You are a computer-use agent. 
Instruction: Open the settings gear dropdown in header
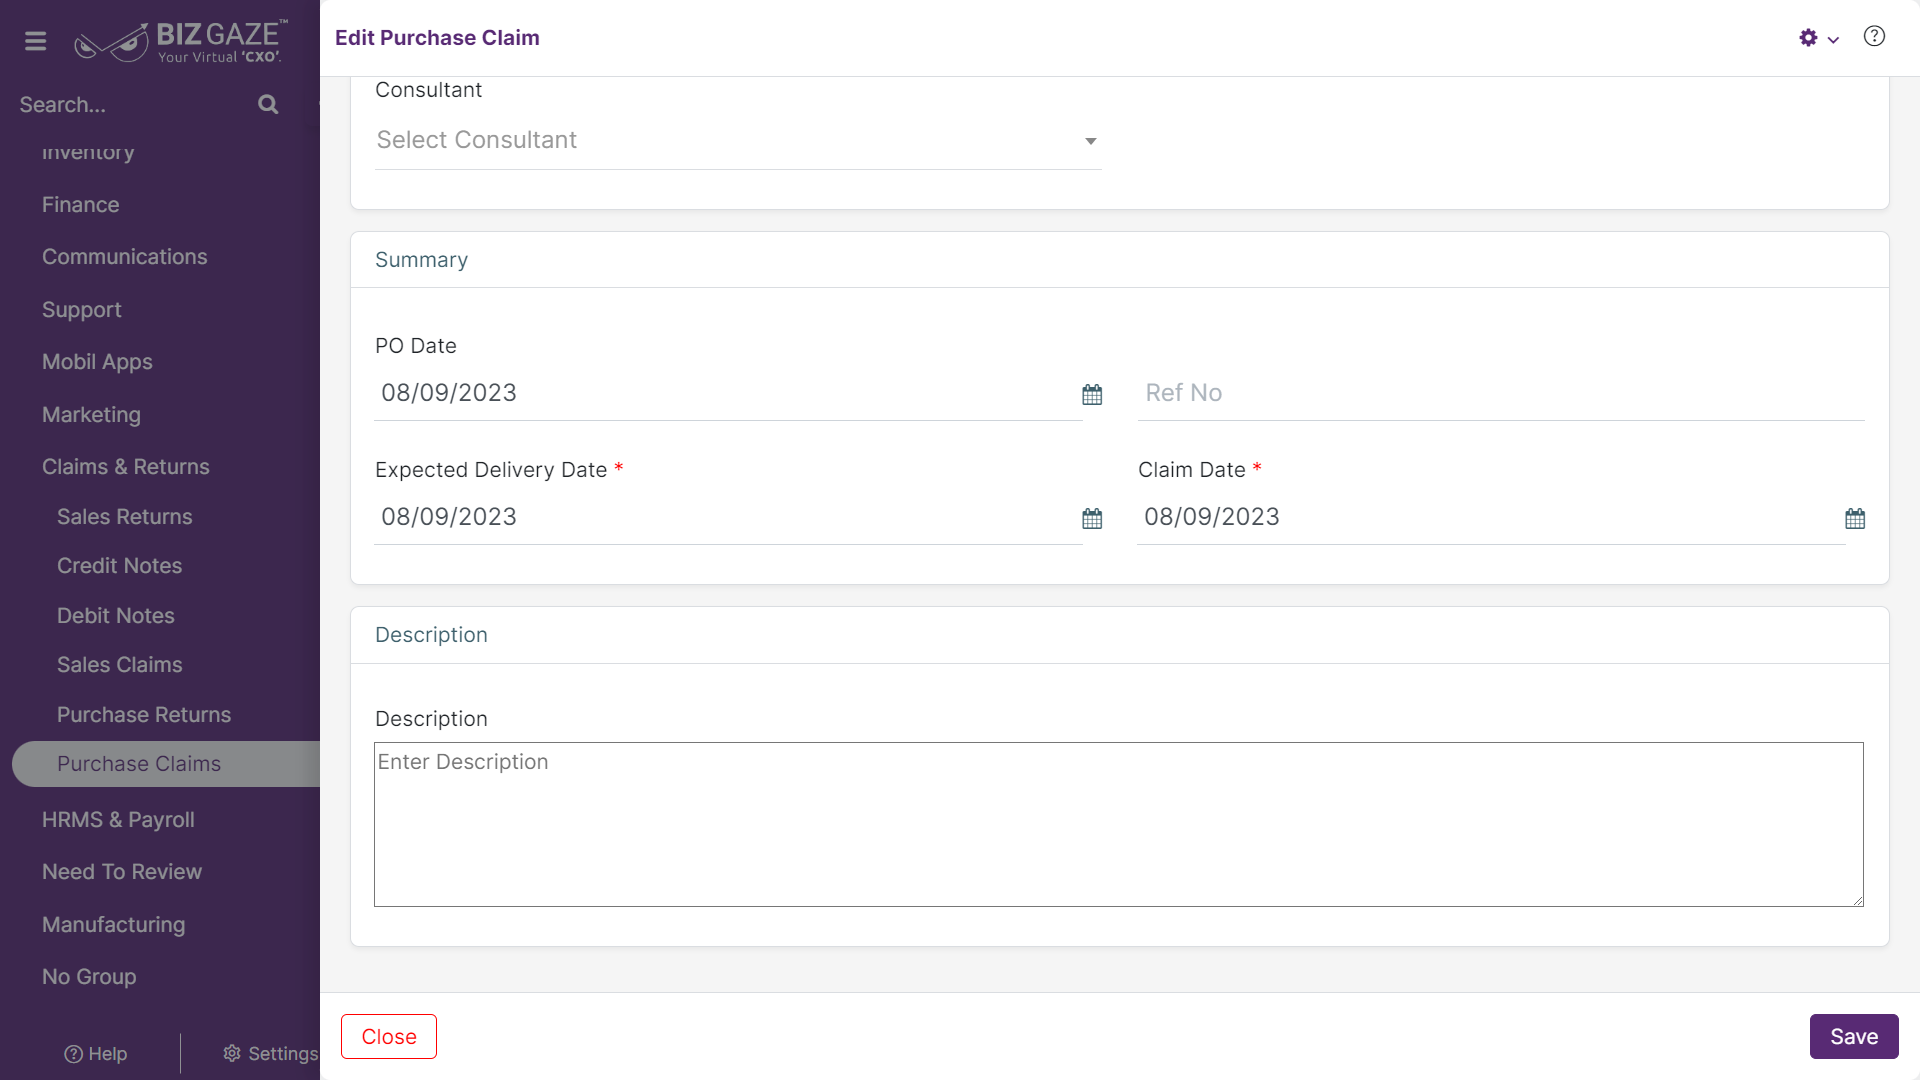coord(1818,38)
